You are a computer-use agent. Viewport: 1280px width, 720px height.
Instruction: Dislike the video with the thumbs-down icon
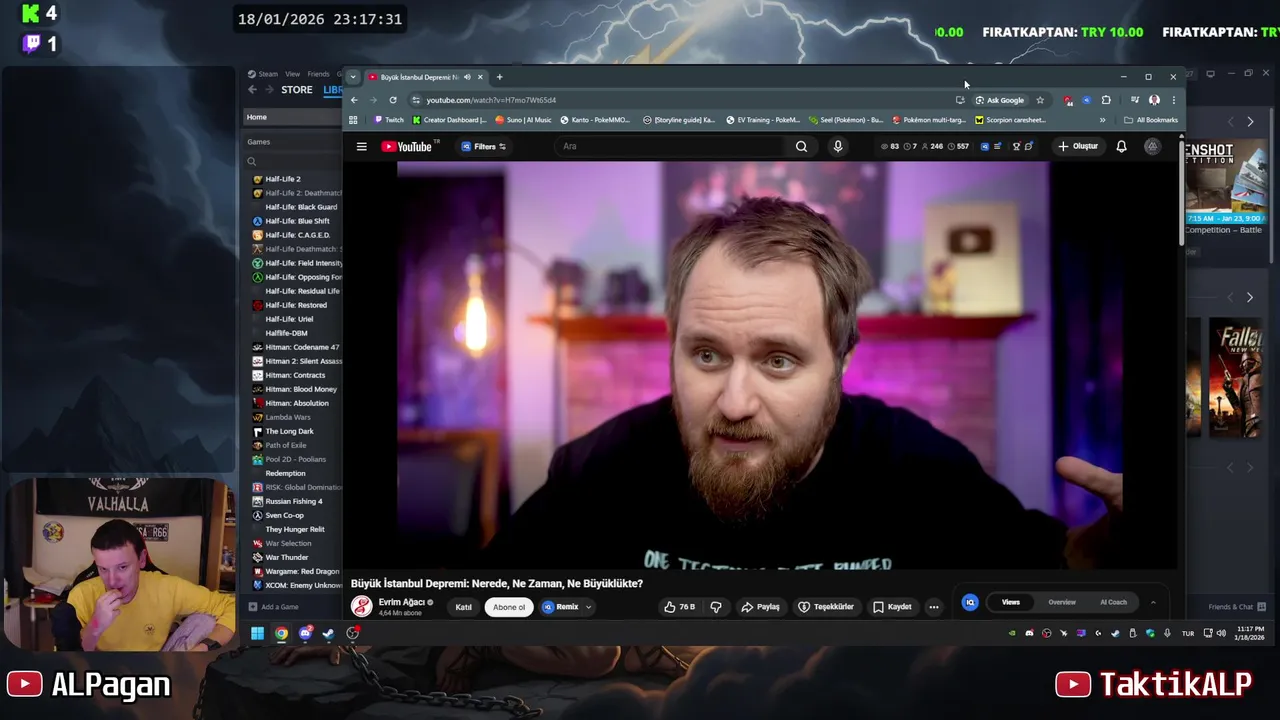[x=716, y=607]
